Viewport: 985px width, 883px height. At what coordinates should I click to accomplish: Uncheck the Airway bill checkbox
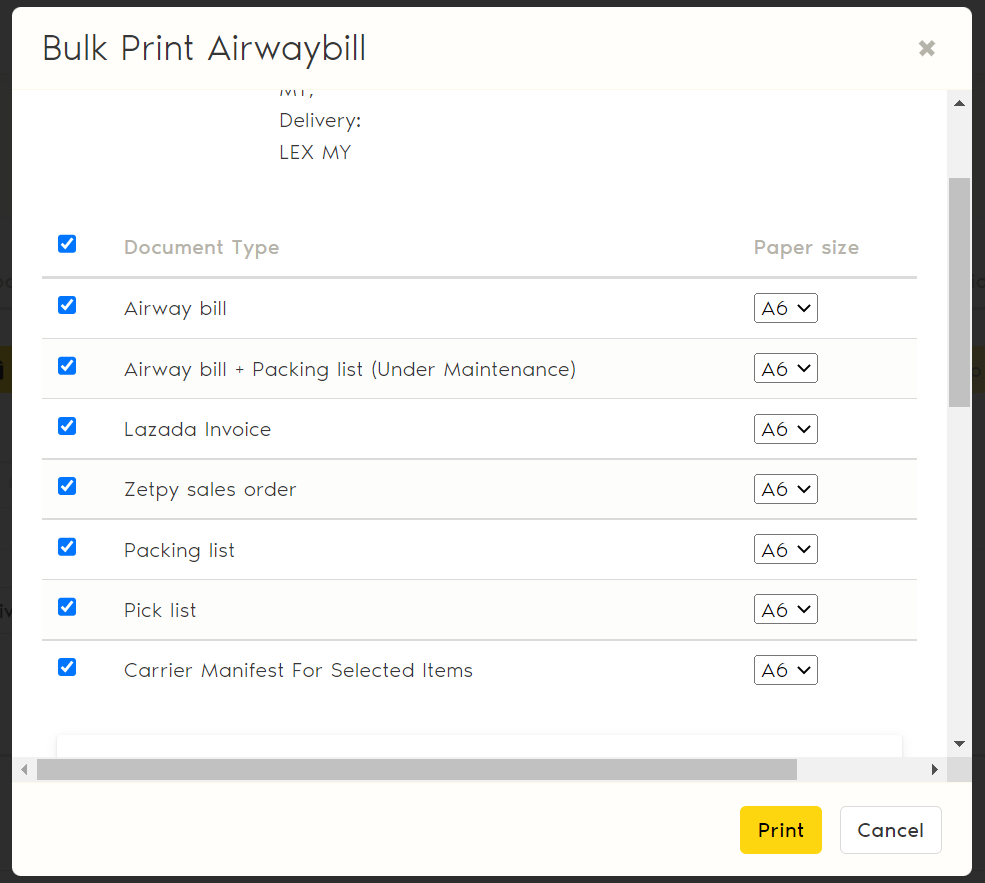point(67,305)
